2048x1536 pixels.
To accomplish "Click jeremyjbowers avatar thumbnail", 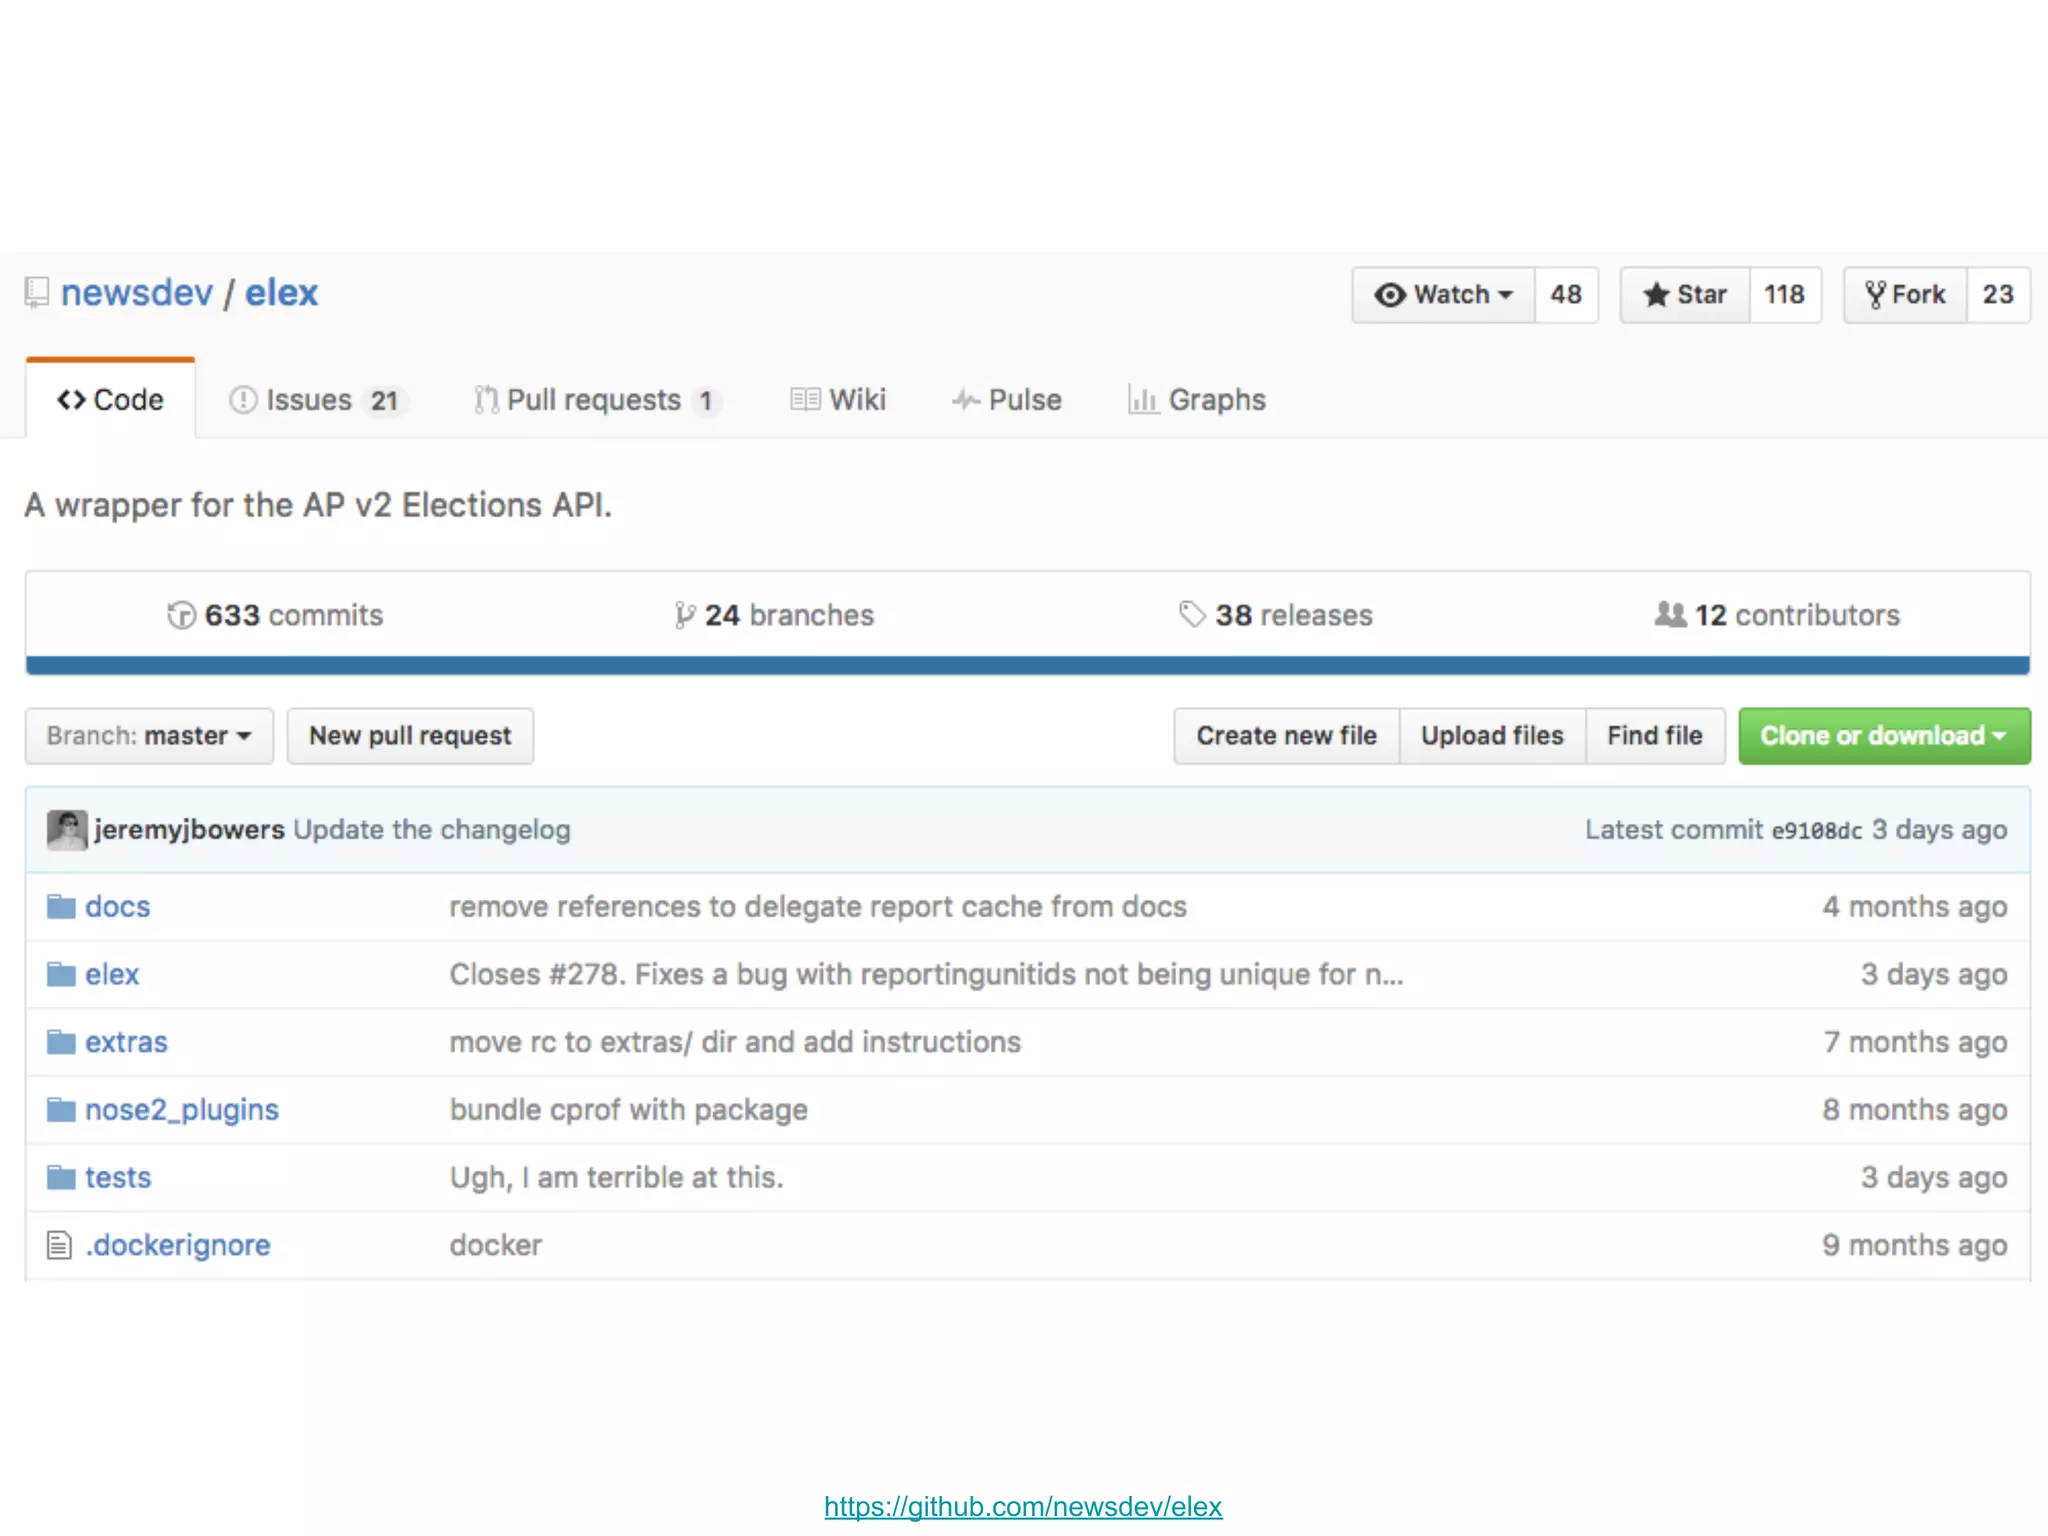I will (67, 830).
